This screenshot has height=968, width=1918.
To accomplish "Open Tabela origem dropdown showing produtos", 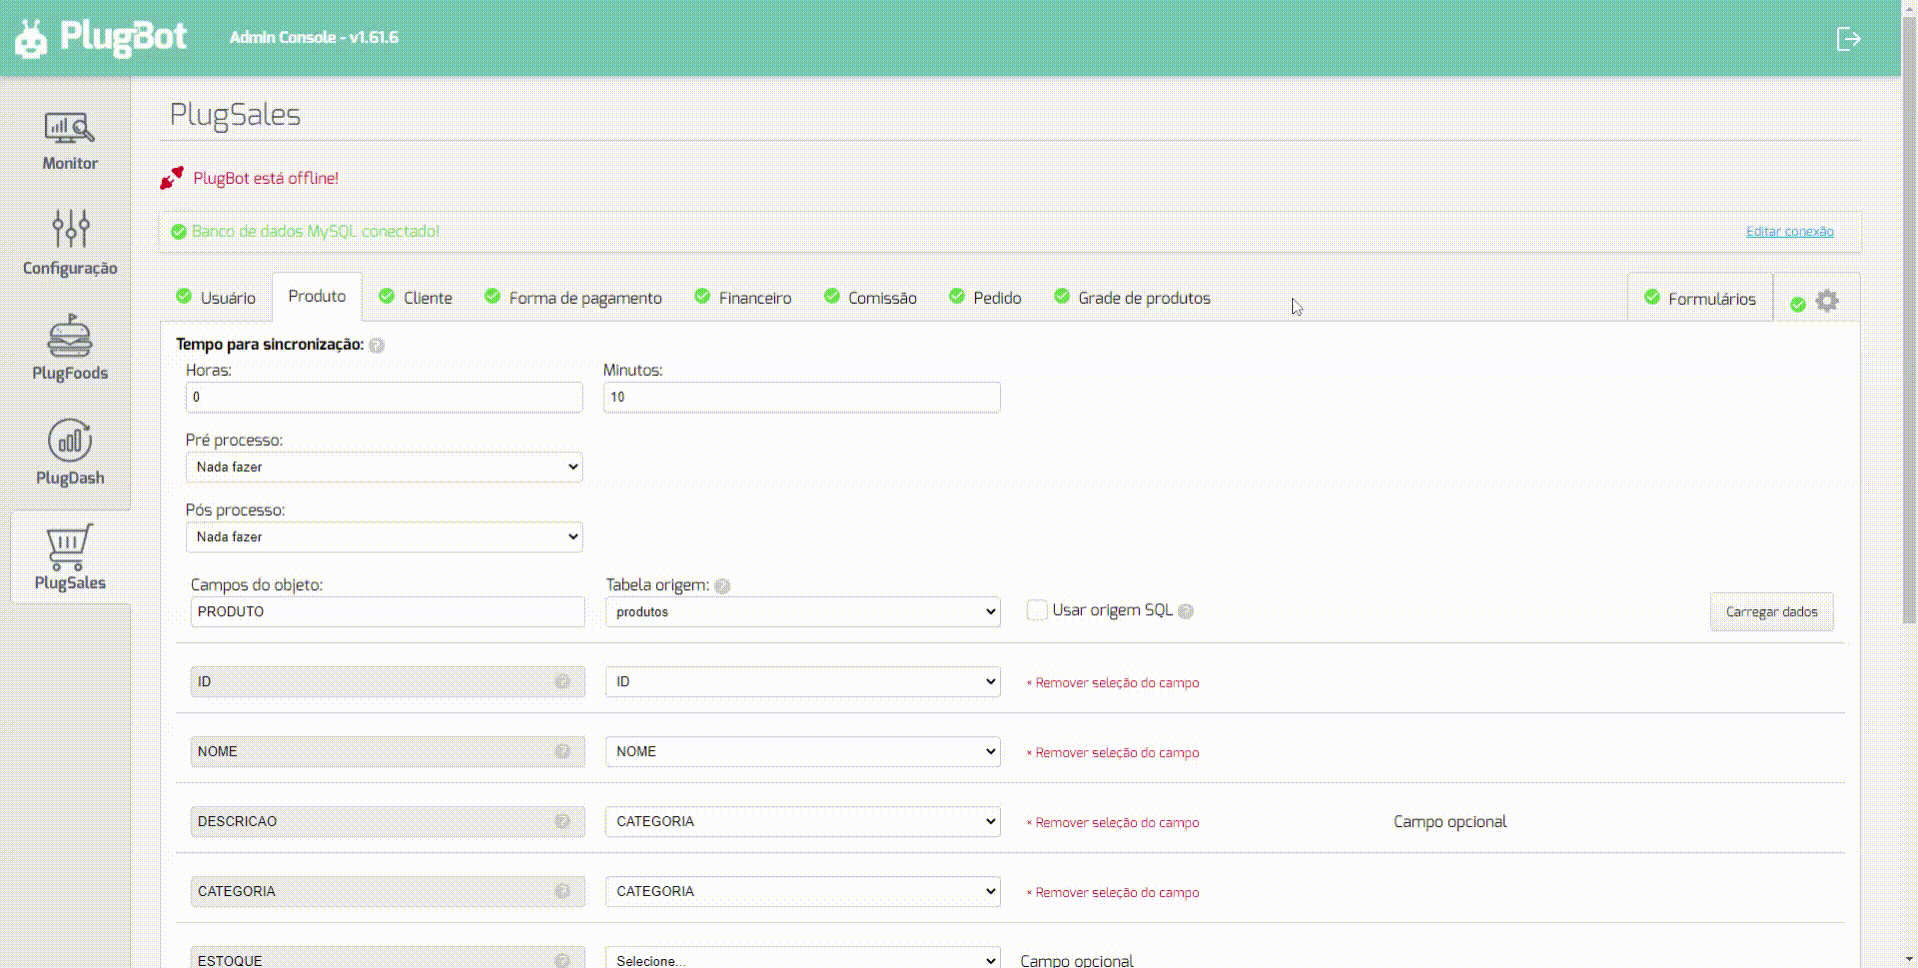I will tap(803, 612).
